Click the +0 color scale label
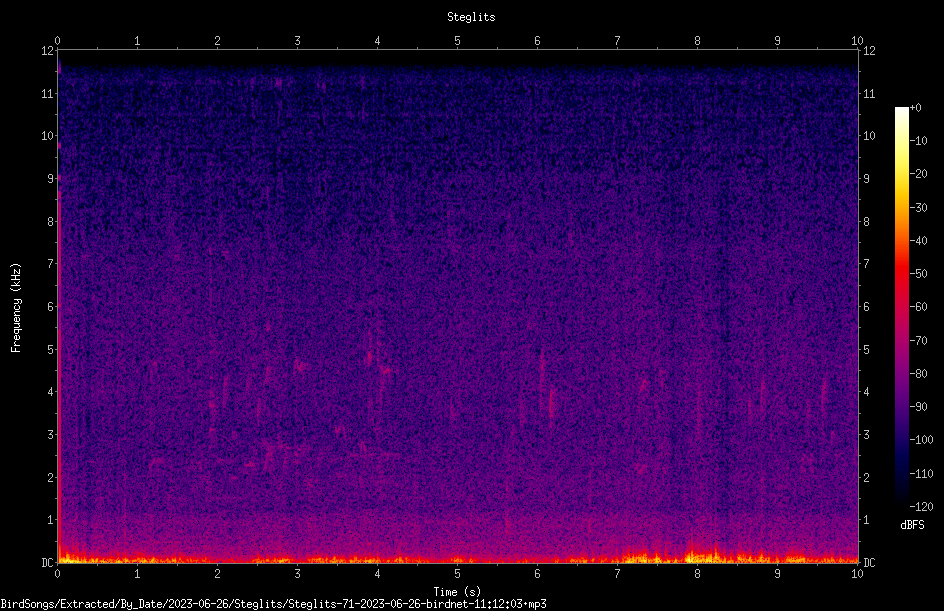 pyautogui.click(x=915, y=108)
